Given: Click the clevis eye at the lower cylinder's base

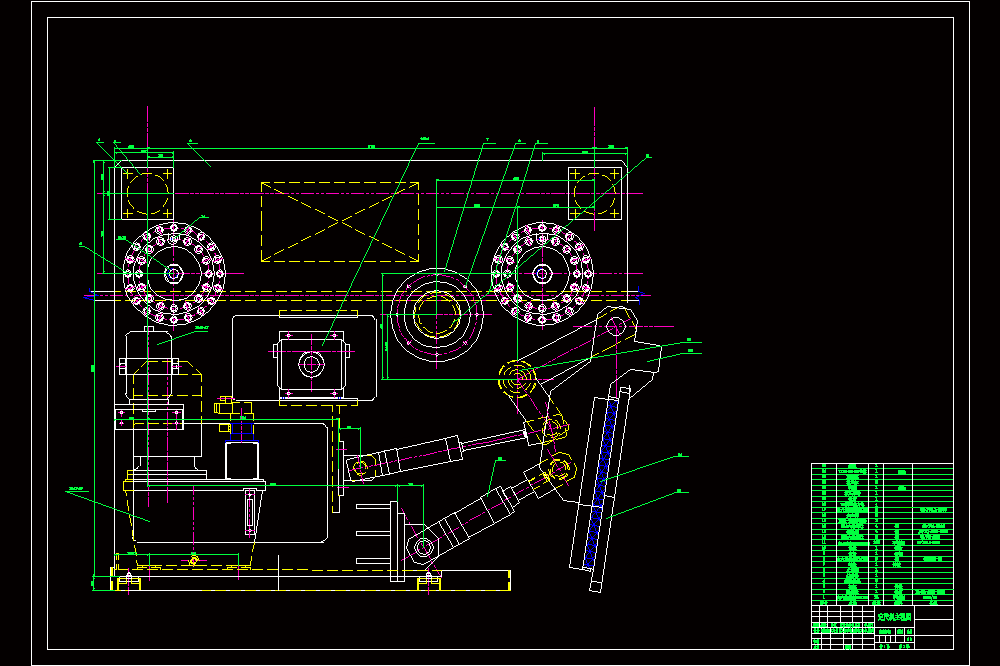Looking at the screenshot, I should [x=422, y=547].
